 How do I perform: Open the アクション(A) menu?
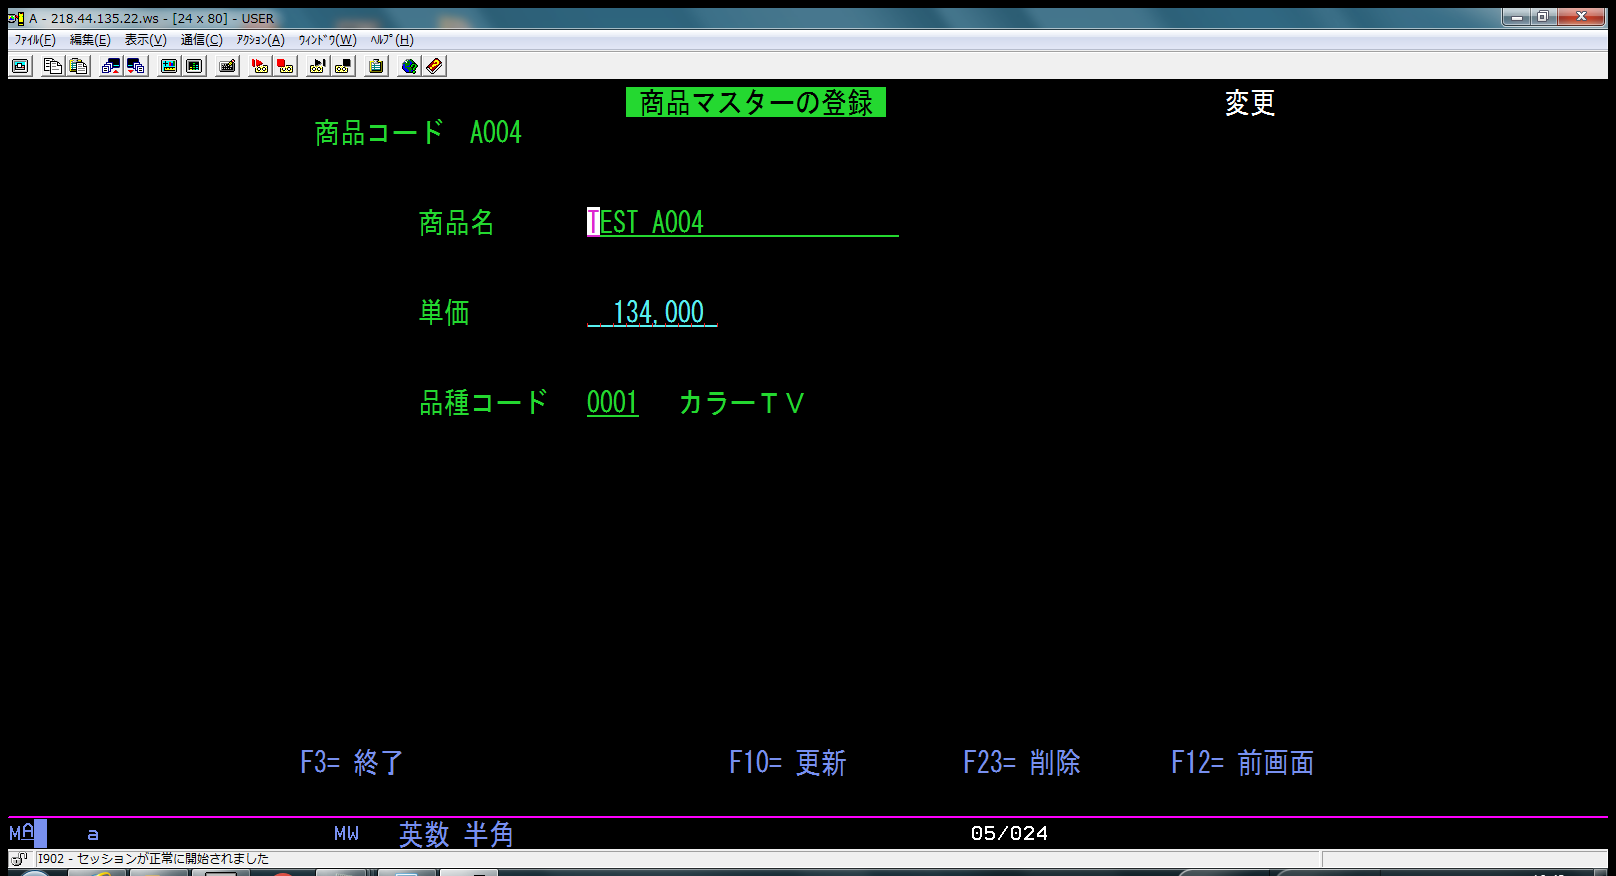tap(260, 40)
